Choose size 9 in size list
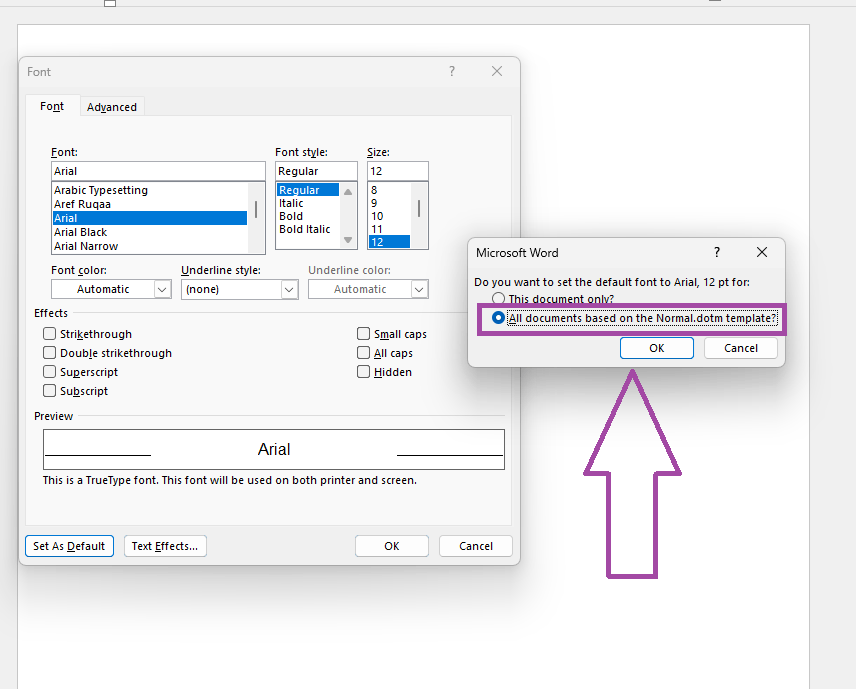 (x=389, y=203)
